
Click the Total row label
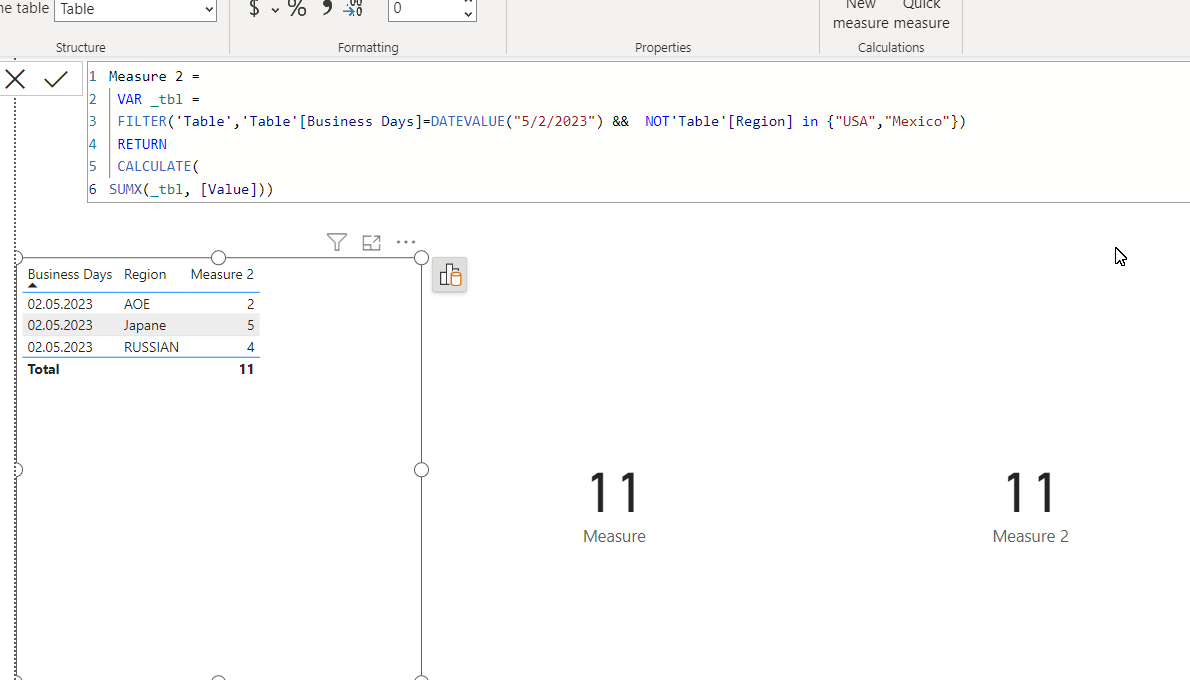click(43, 369)
